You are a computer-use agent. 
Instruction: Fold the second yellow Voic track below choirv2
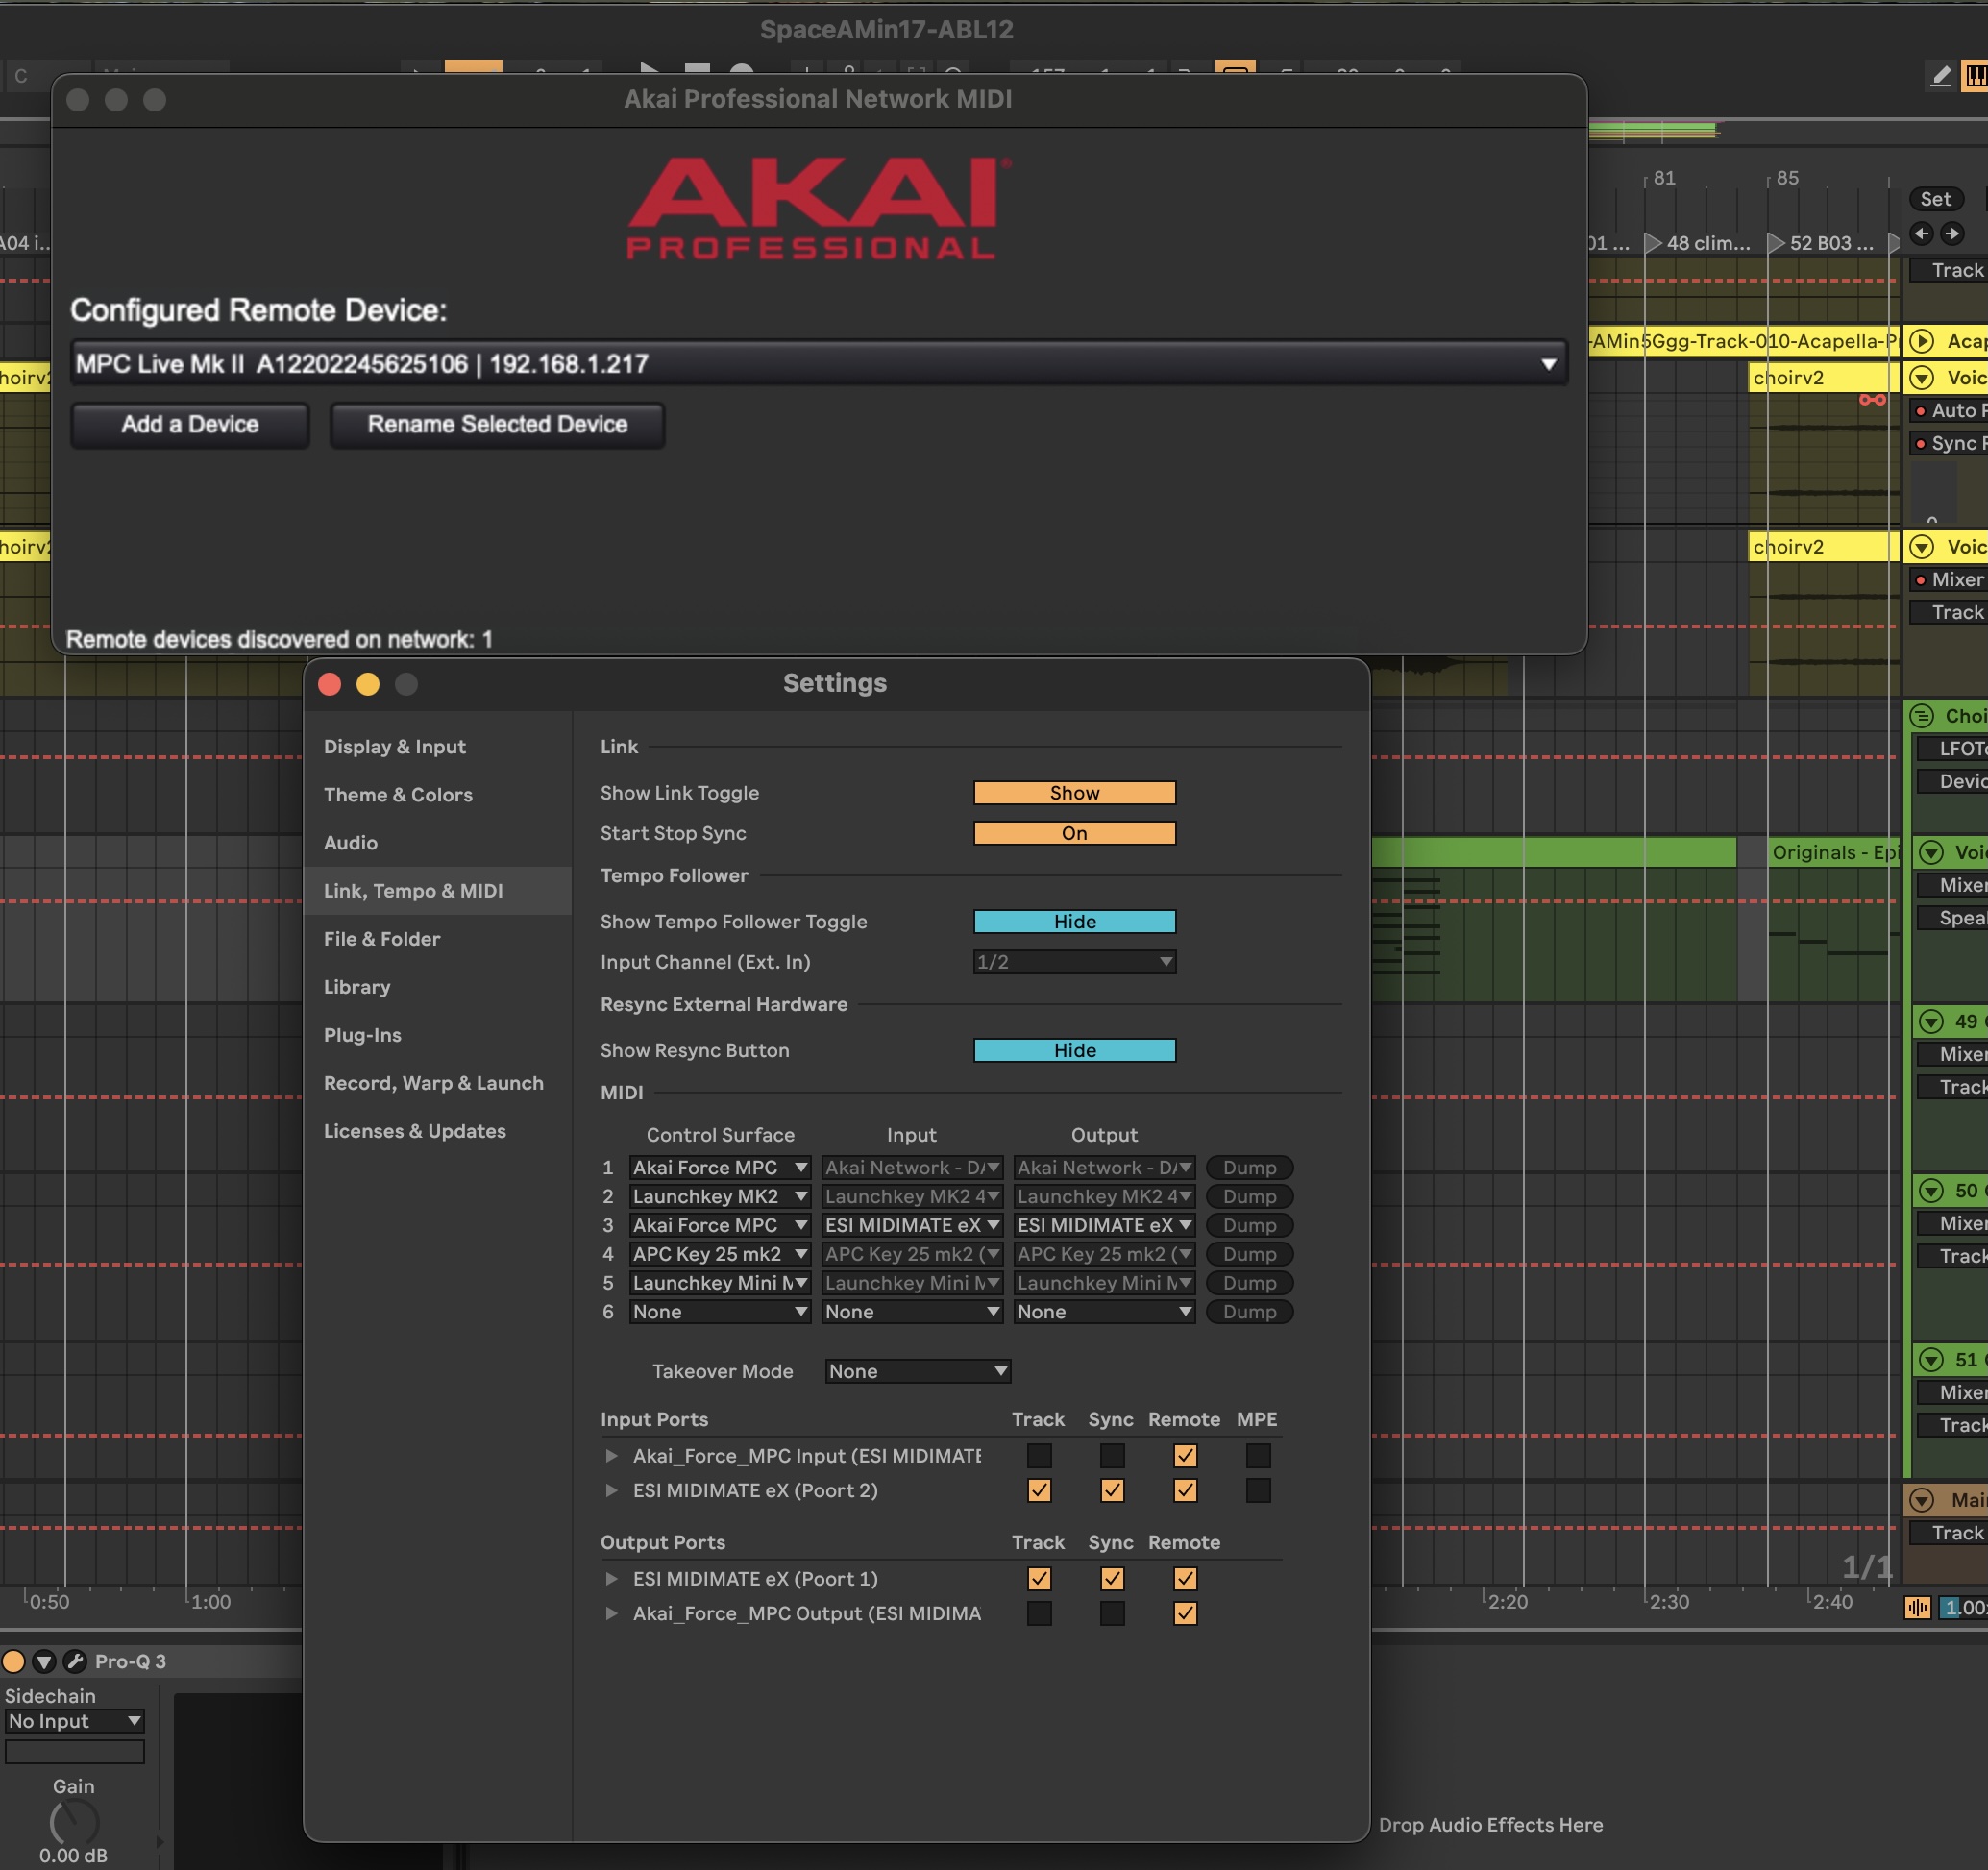pyautogui.click(x=1921, y=547)
